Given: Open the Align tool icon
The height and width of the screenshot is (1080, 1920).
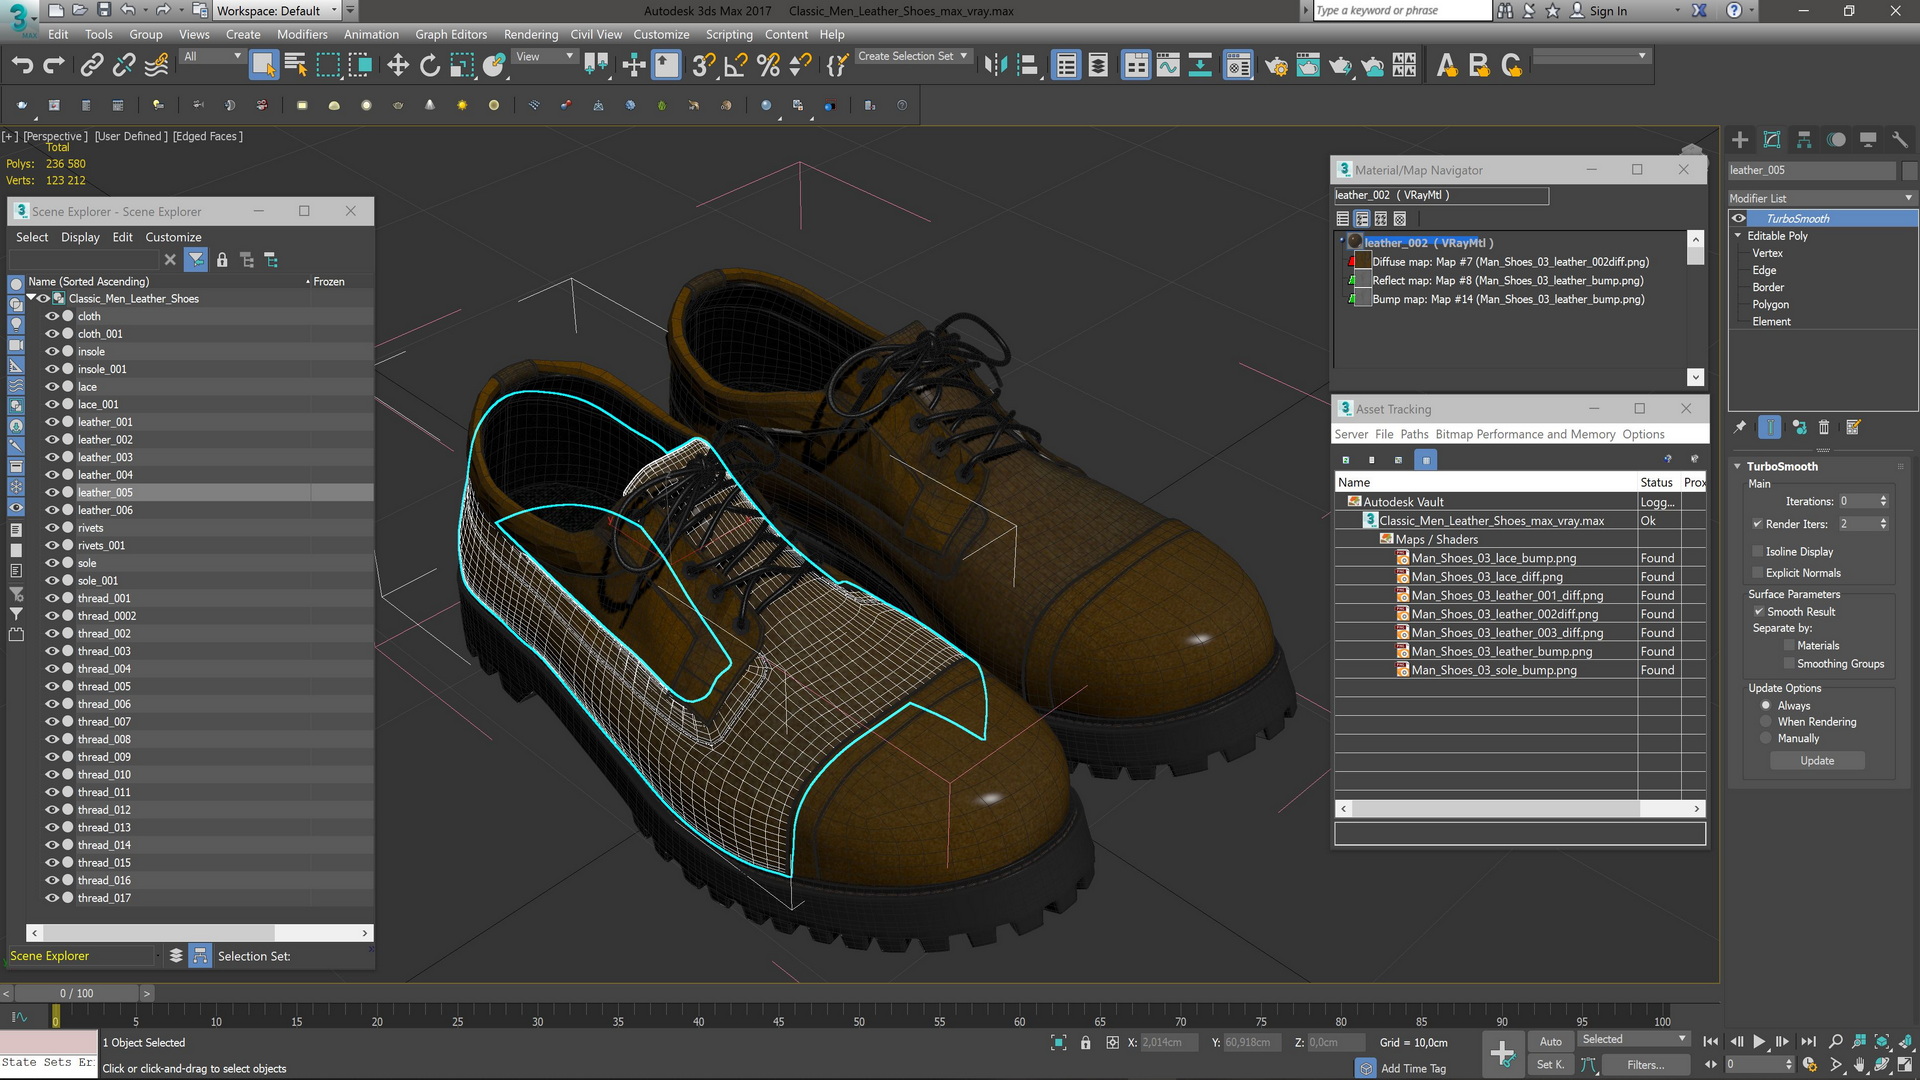Looking at the screenshot, I should (1028, 66).
